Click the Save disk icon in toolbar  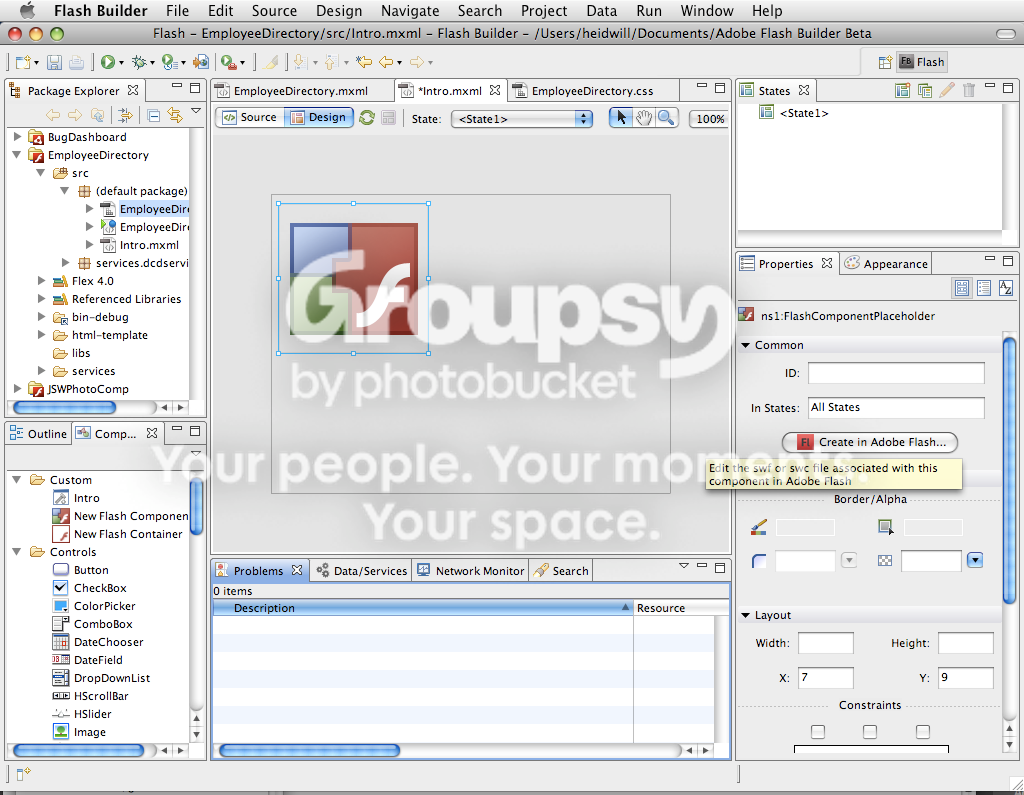(54, 62)
